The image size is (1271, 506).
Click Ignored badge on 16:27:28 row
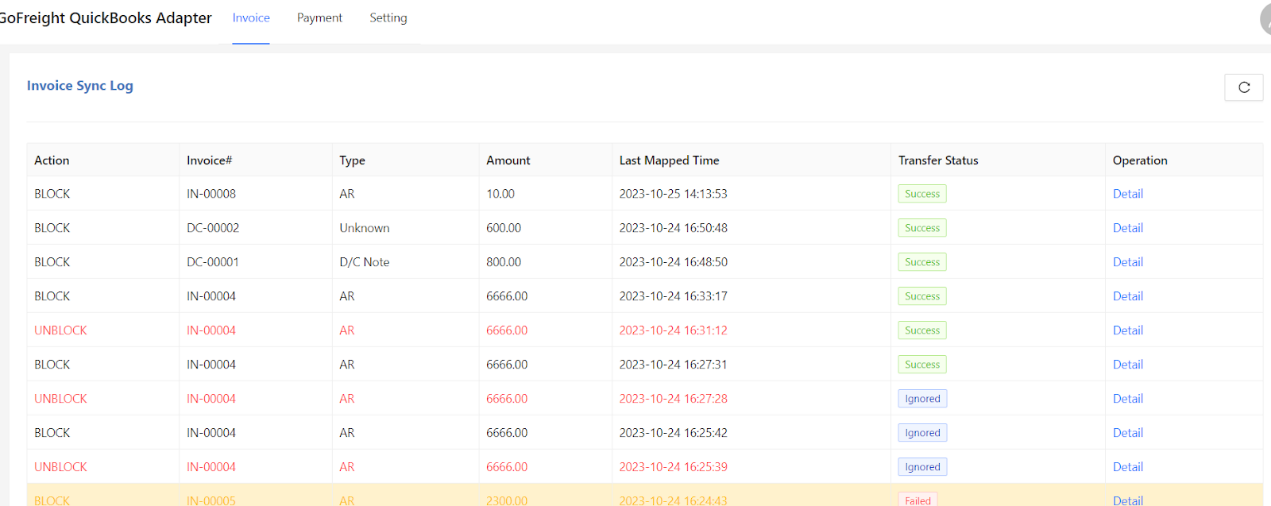tap(921, 399)
